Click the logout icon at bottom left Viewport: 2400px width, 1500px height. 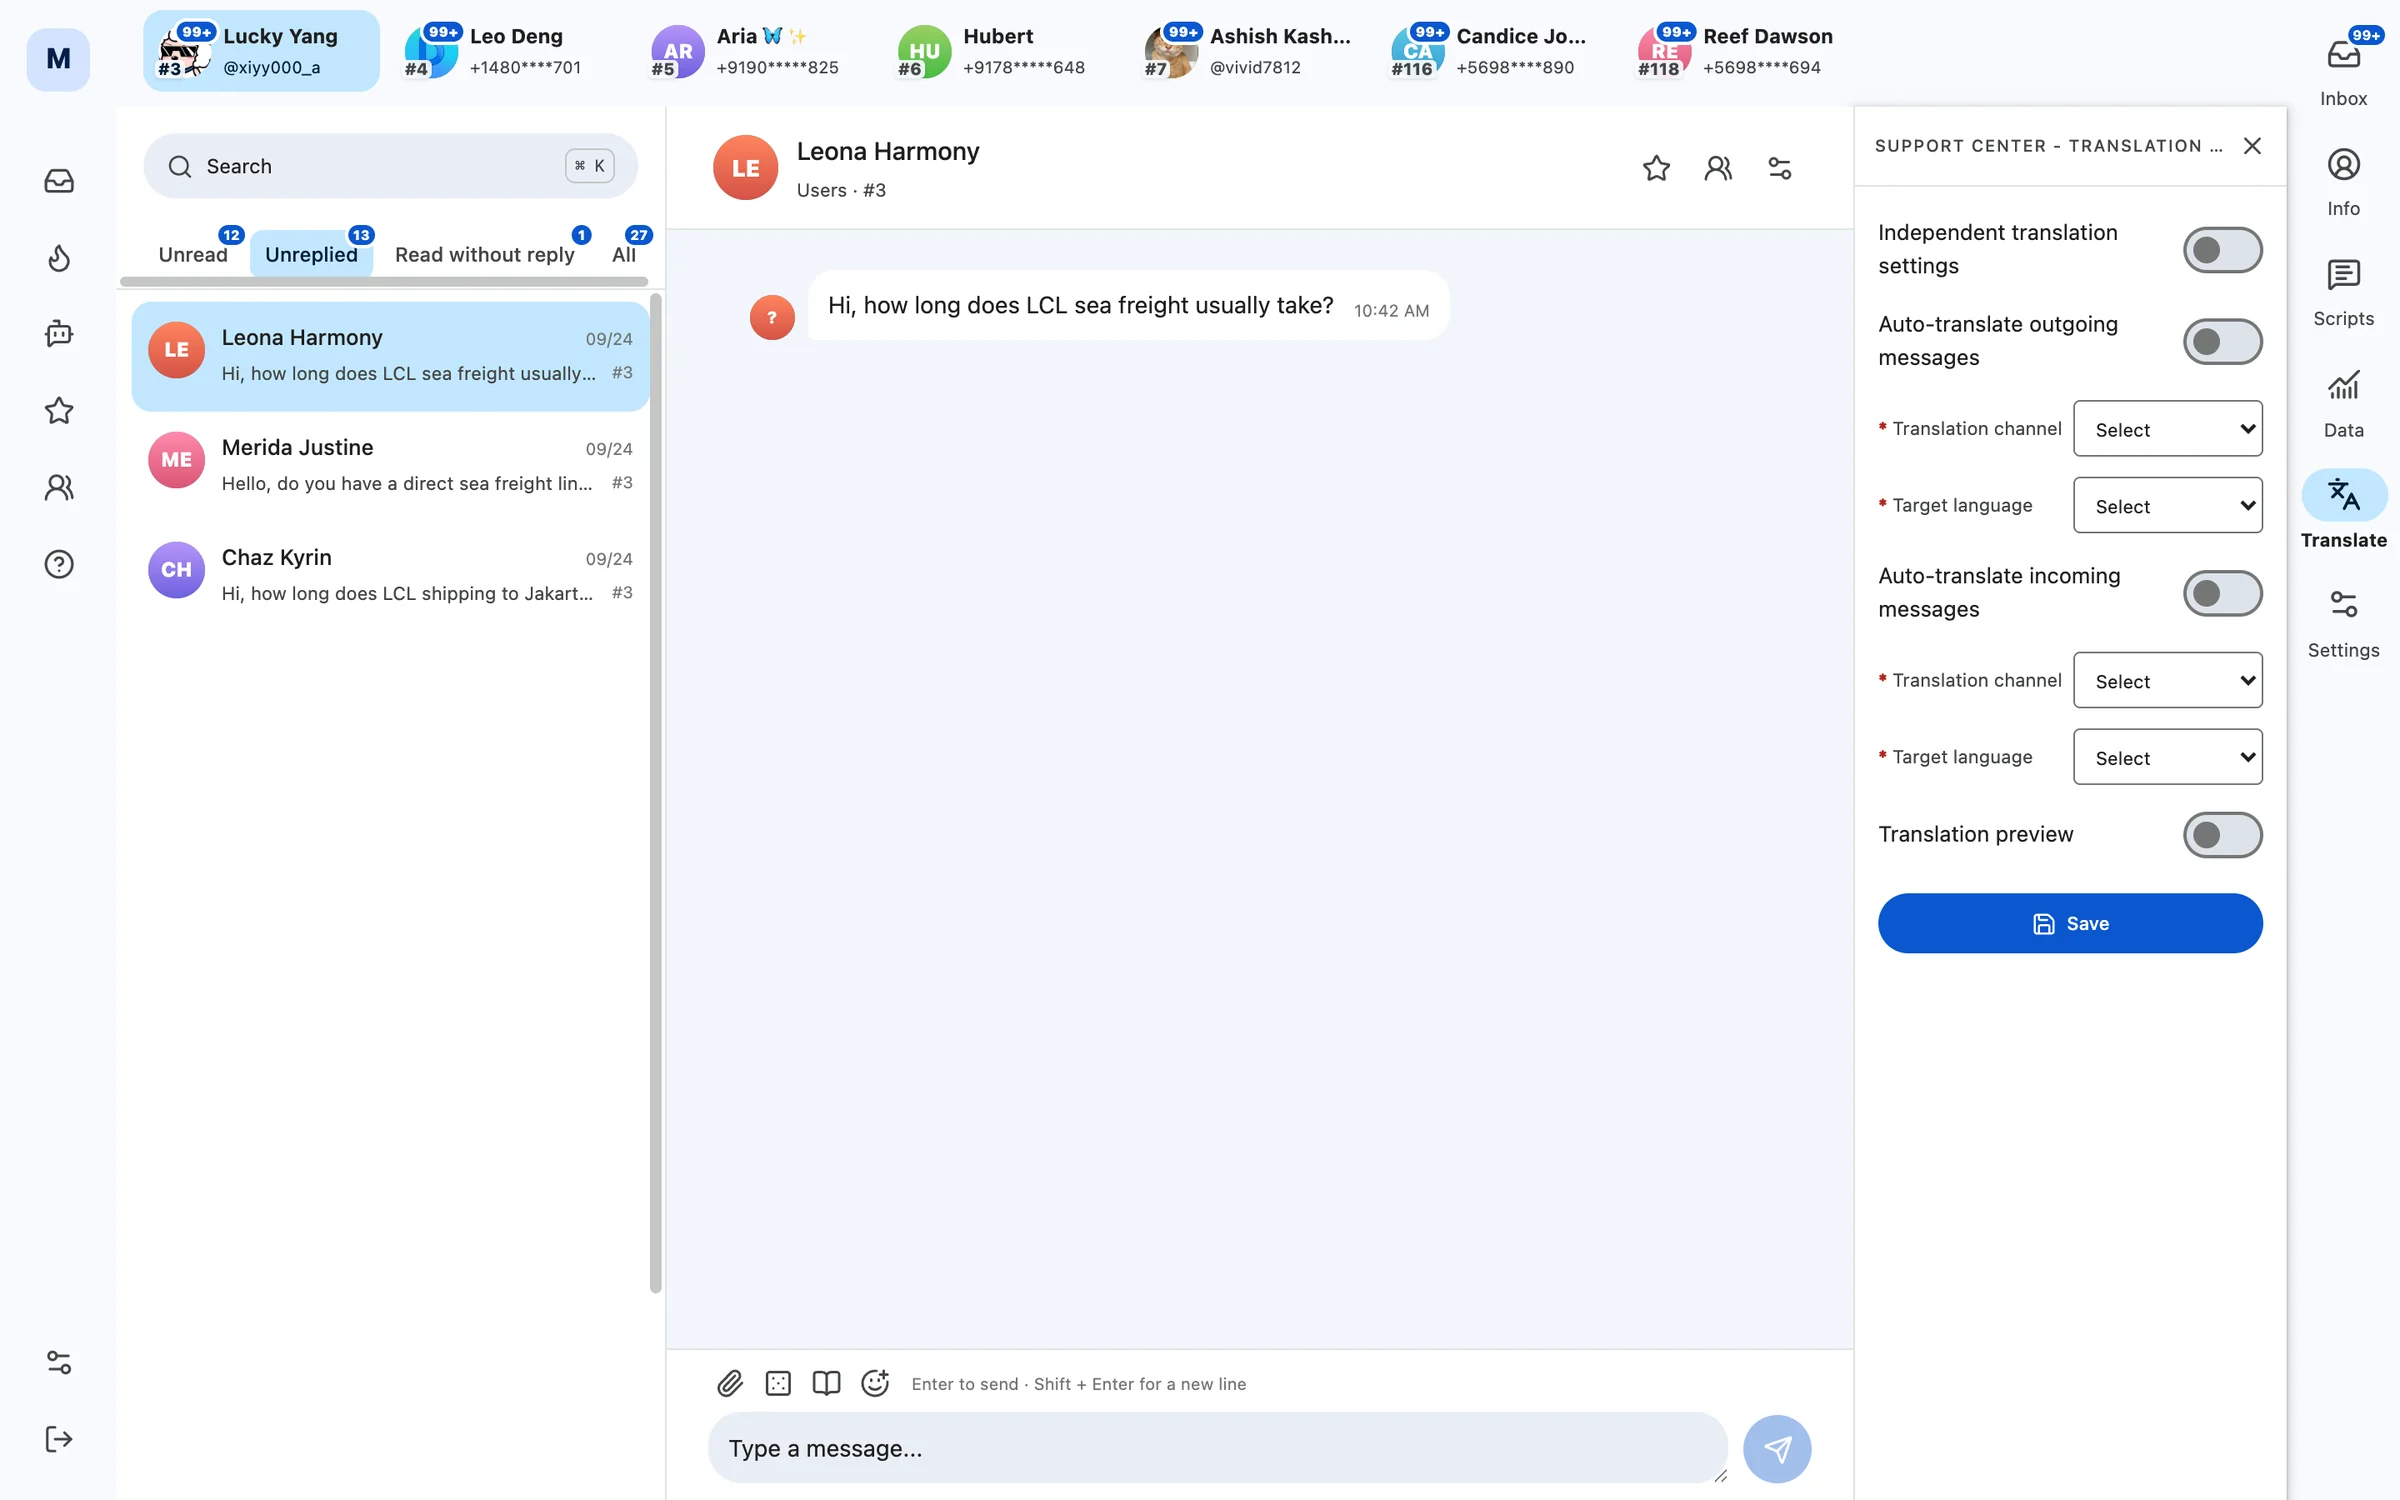pos(59,1439)
